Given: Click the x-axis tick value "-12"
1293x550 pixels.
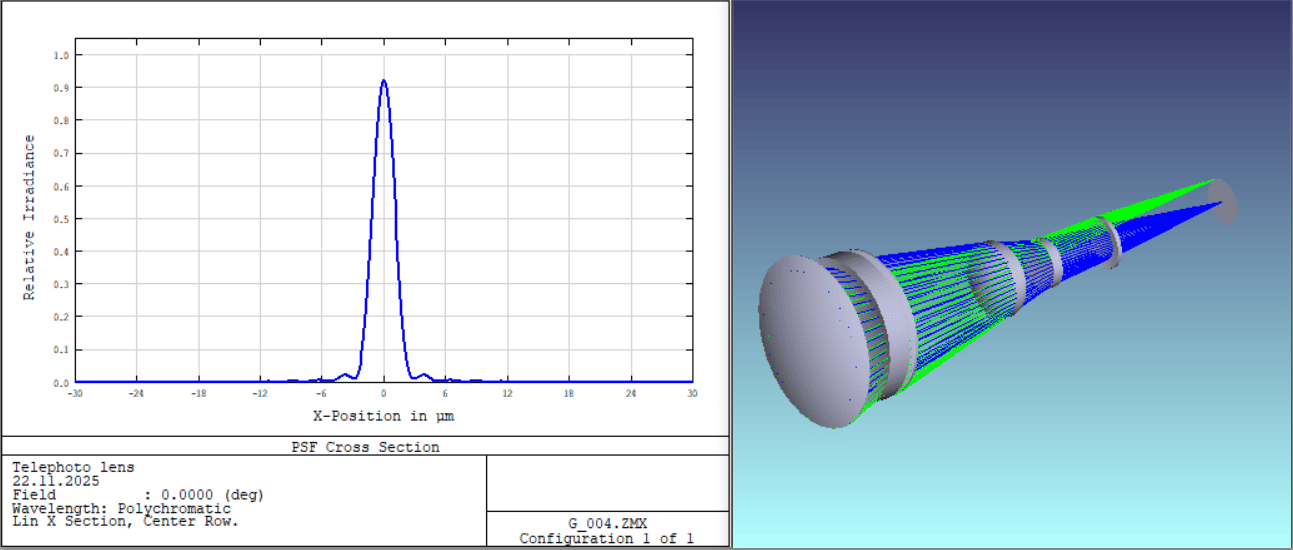Looking at the screenshot, I should (260, 393).
